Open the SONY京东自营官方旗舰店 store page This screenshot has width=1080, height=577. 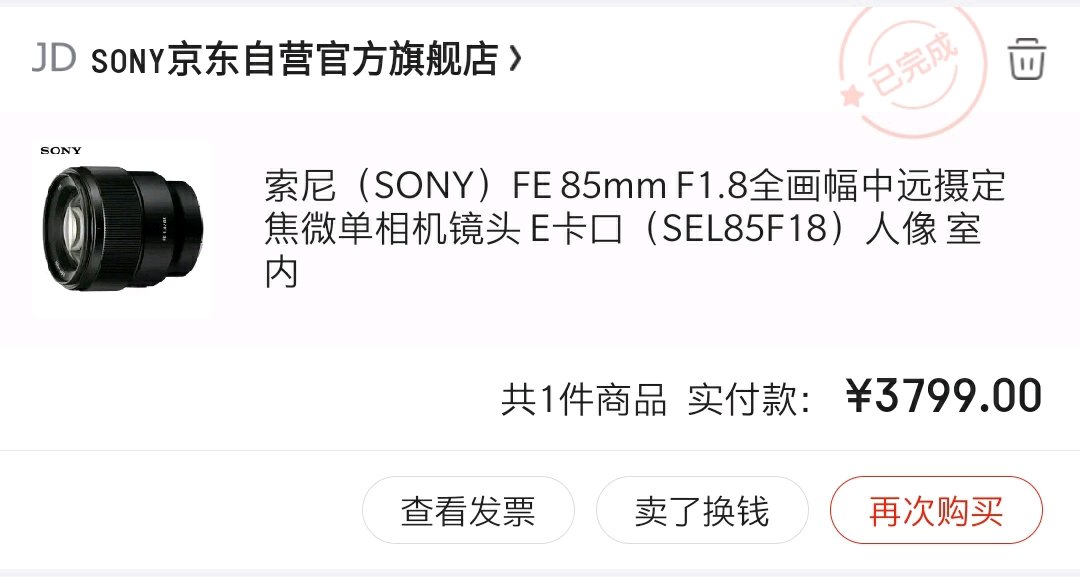[x=294, y=60]
